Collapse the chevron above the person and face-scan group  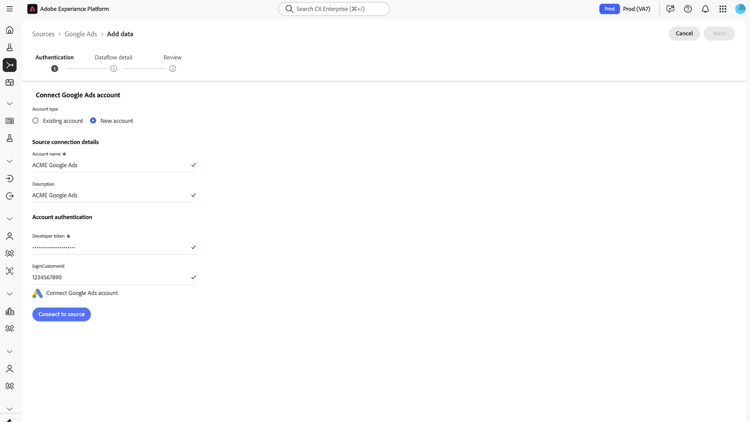pos(10,219)
